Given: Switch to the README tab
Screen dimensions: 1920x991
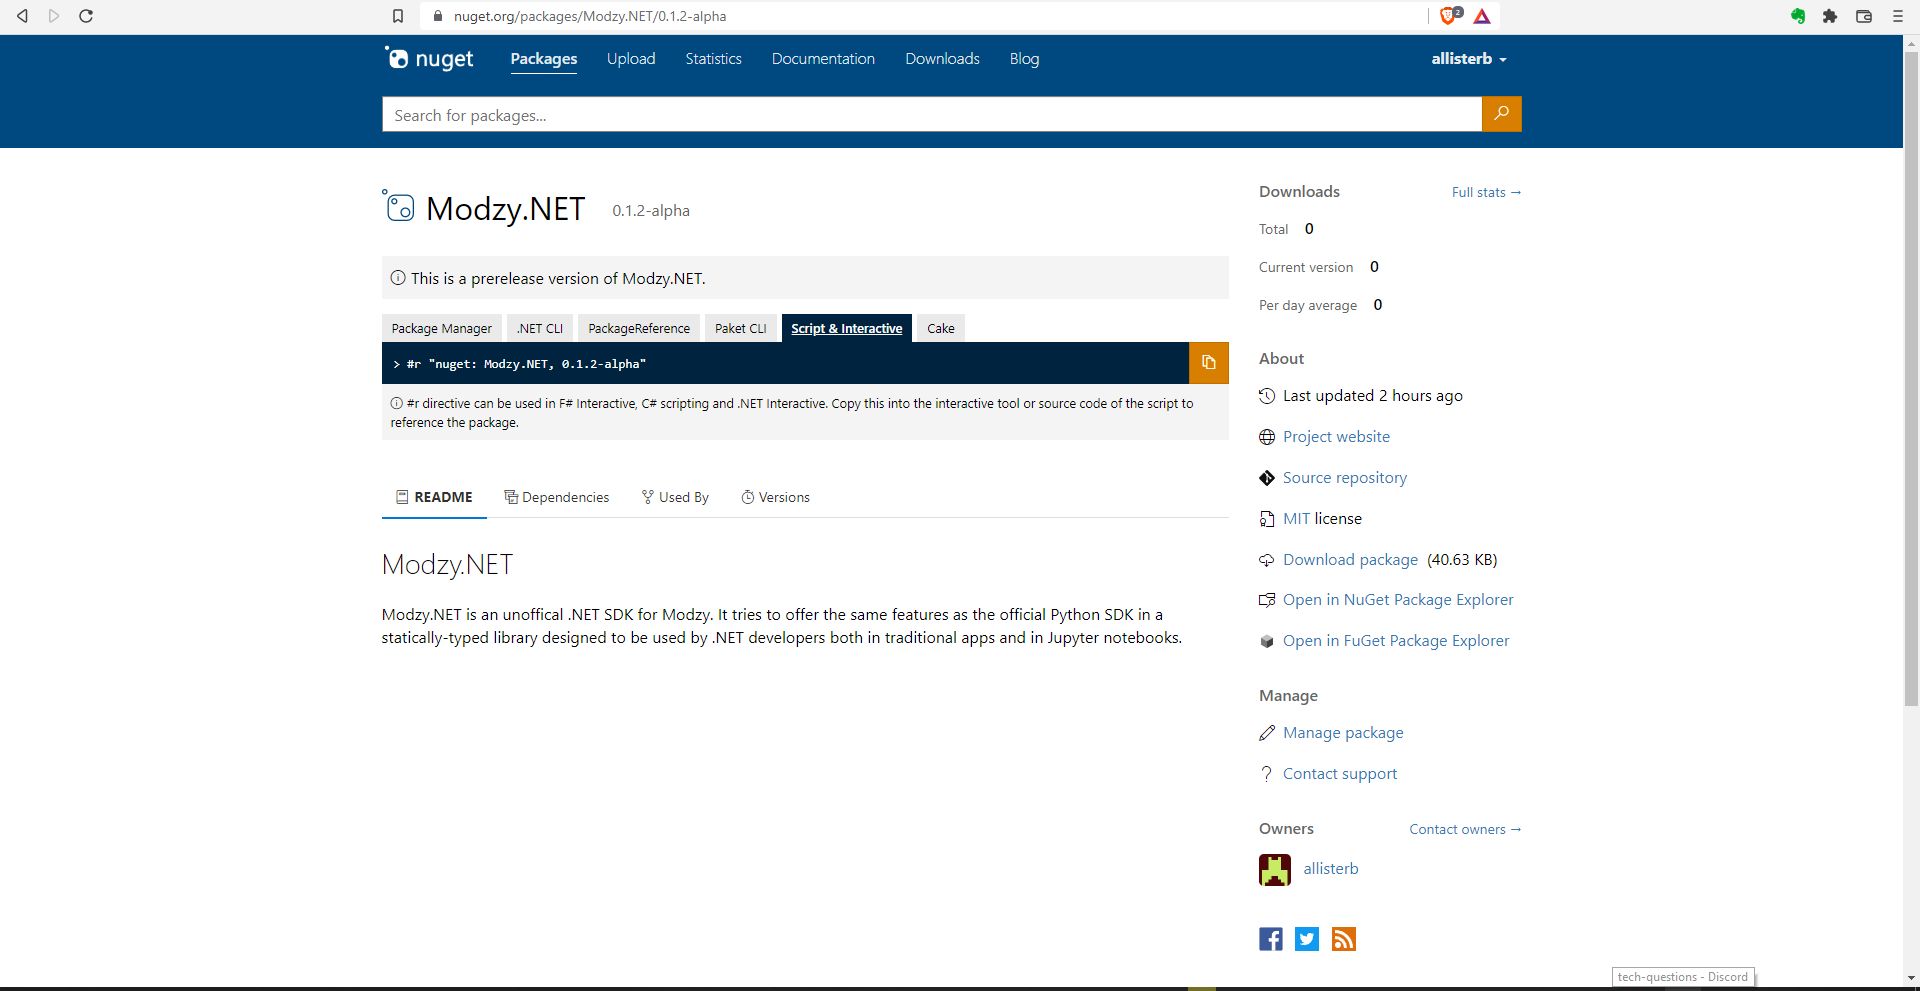Looking at the screenshot, I should pos(434,497).
